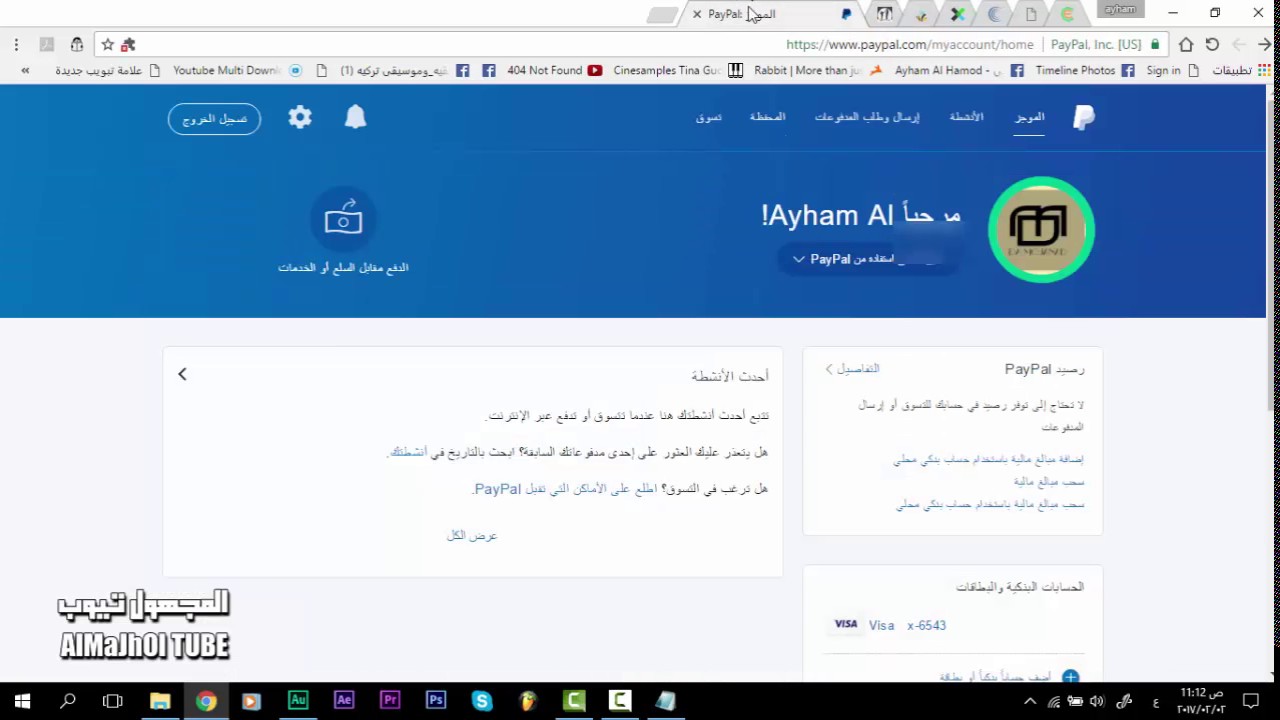The height and width of the screenshot is (720, 1280).
Task: Open the تسوق shopping tab
Action: tap(708, 117)
